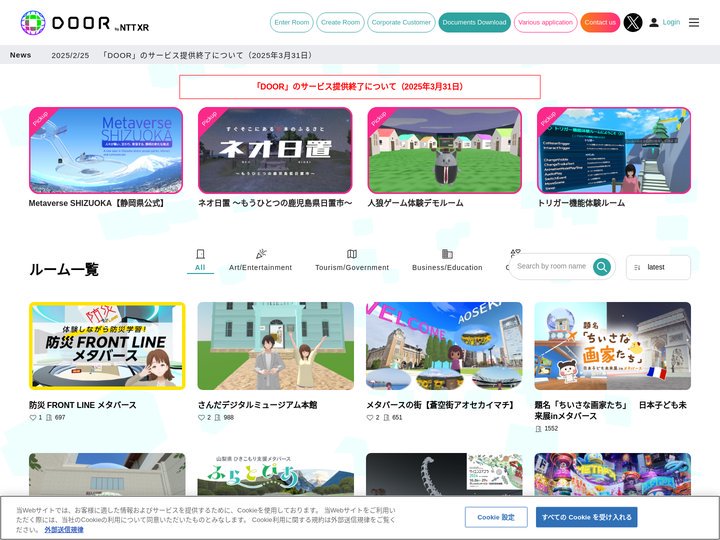Click the News label

click(x=21, y=55)
